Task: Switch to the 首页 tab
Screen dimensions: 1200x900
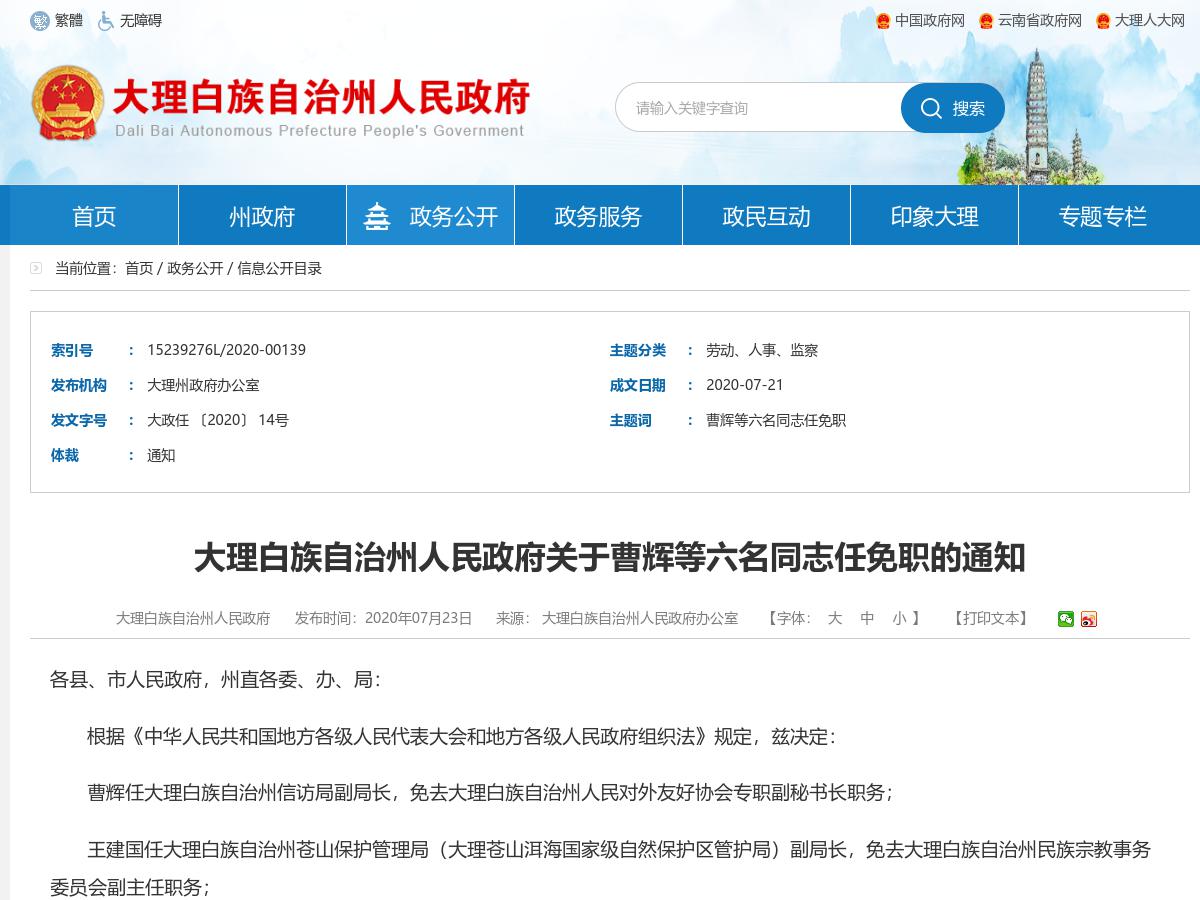Action: coord(93,214)
